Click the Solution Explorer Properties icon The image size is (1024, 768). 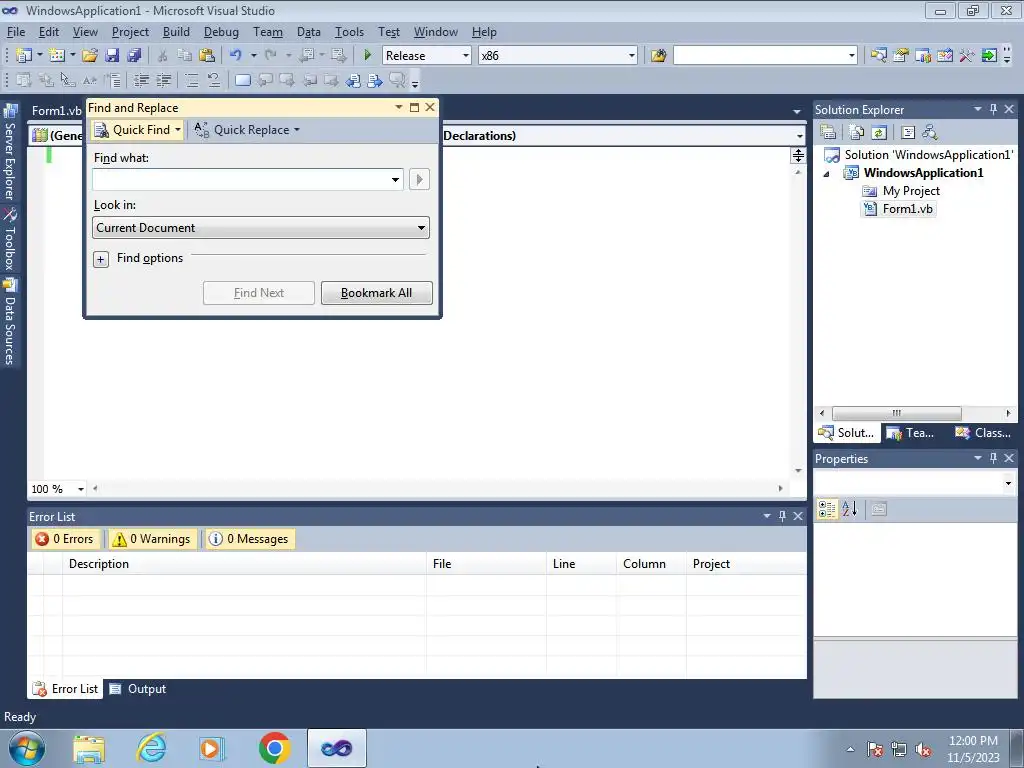(828, 132)
